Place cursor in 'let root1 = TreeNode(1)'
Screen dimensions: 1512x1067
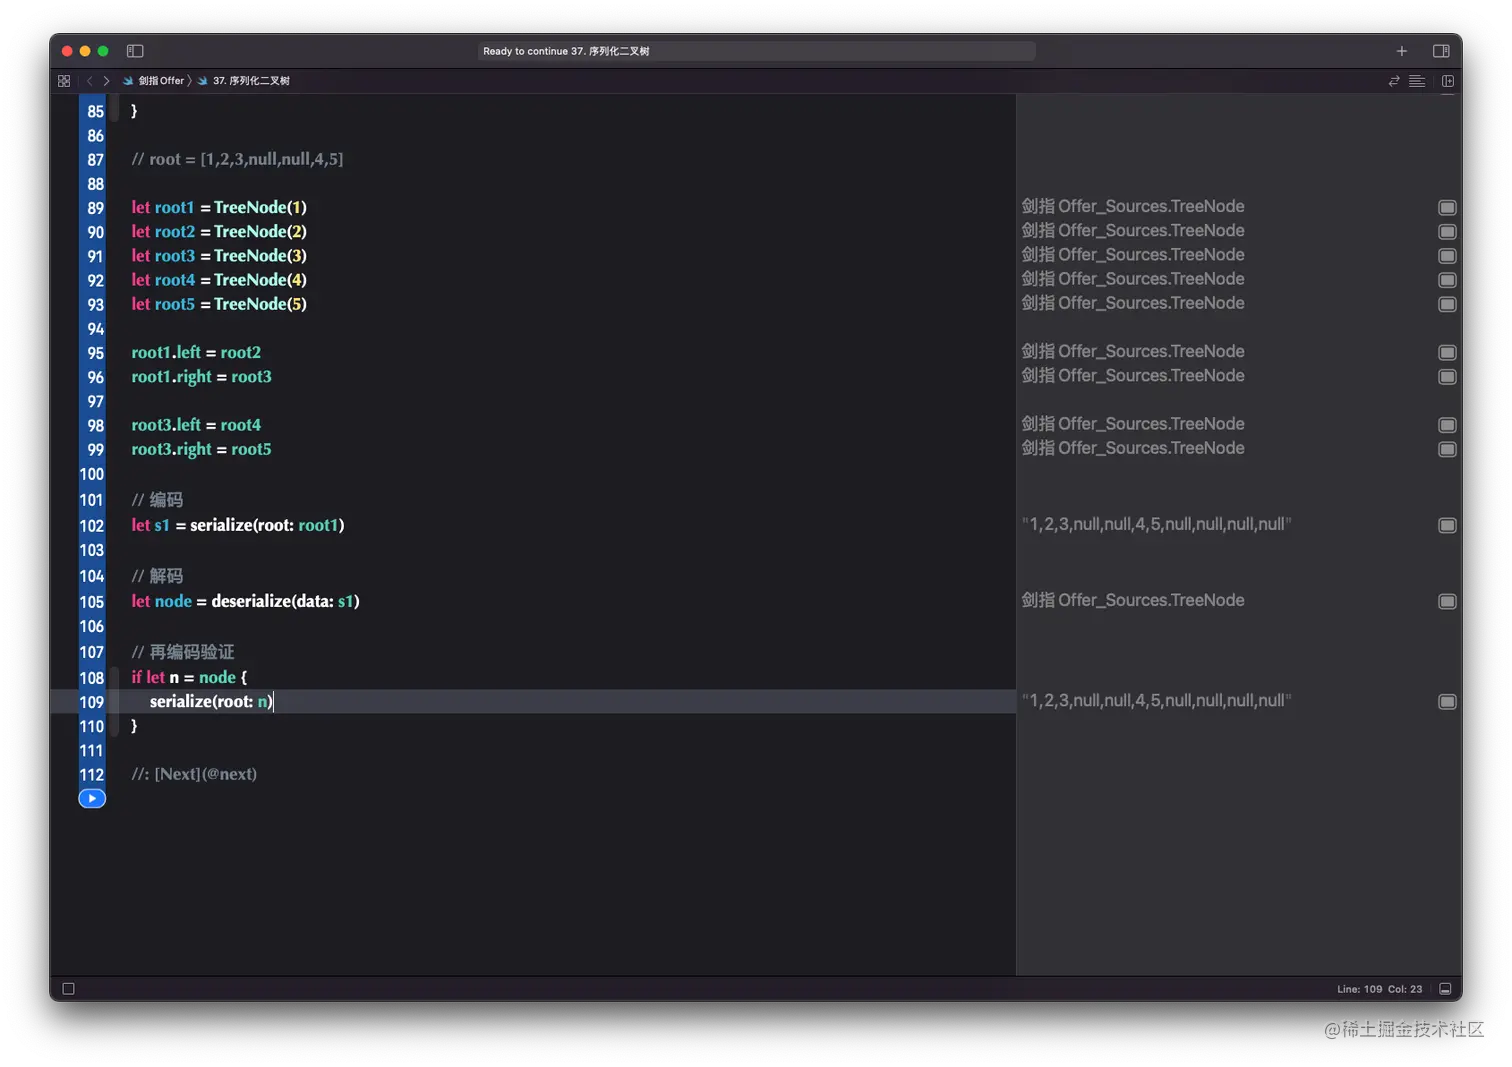(219, 207)
